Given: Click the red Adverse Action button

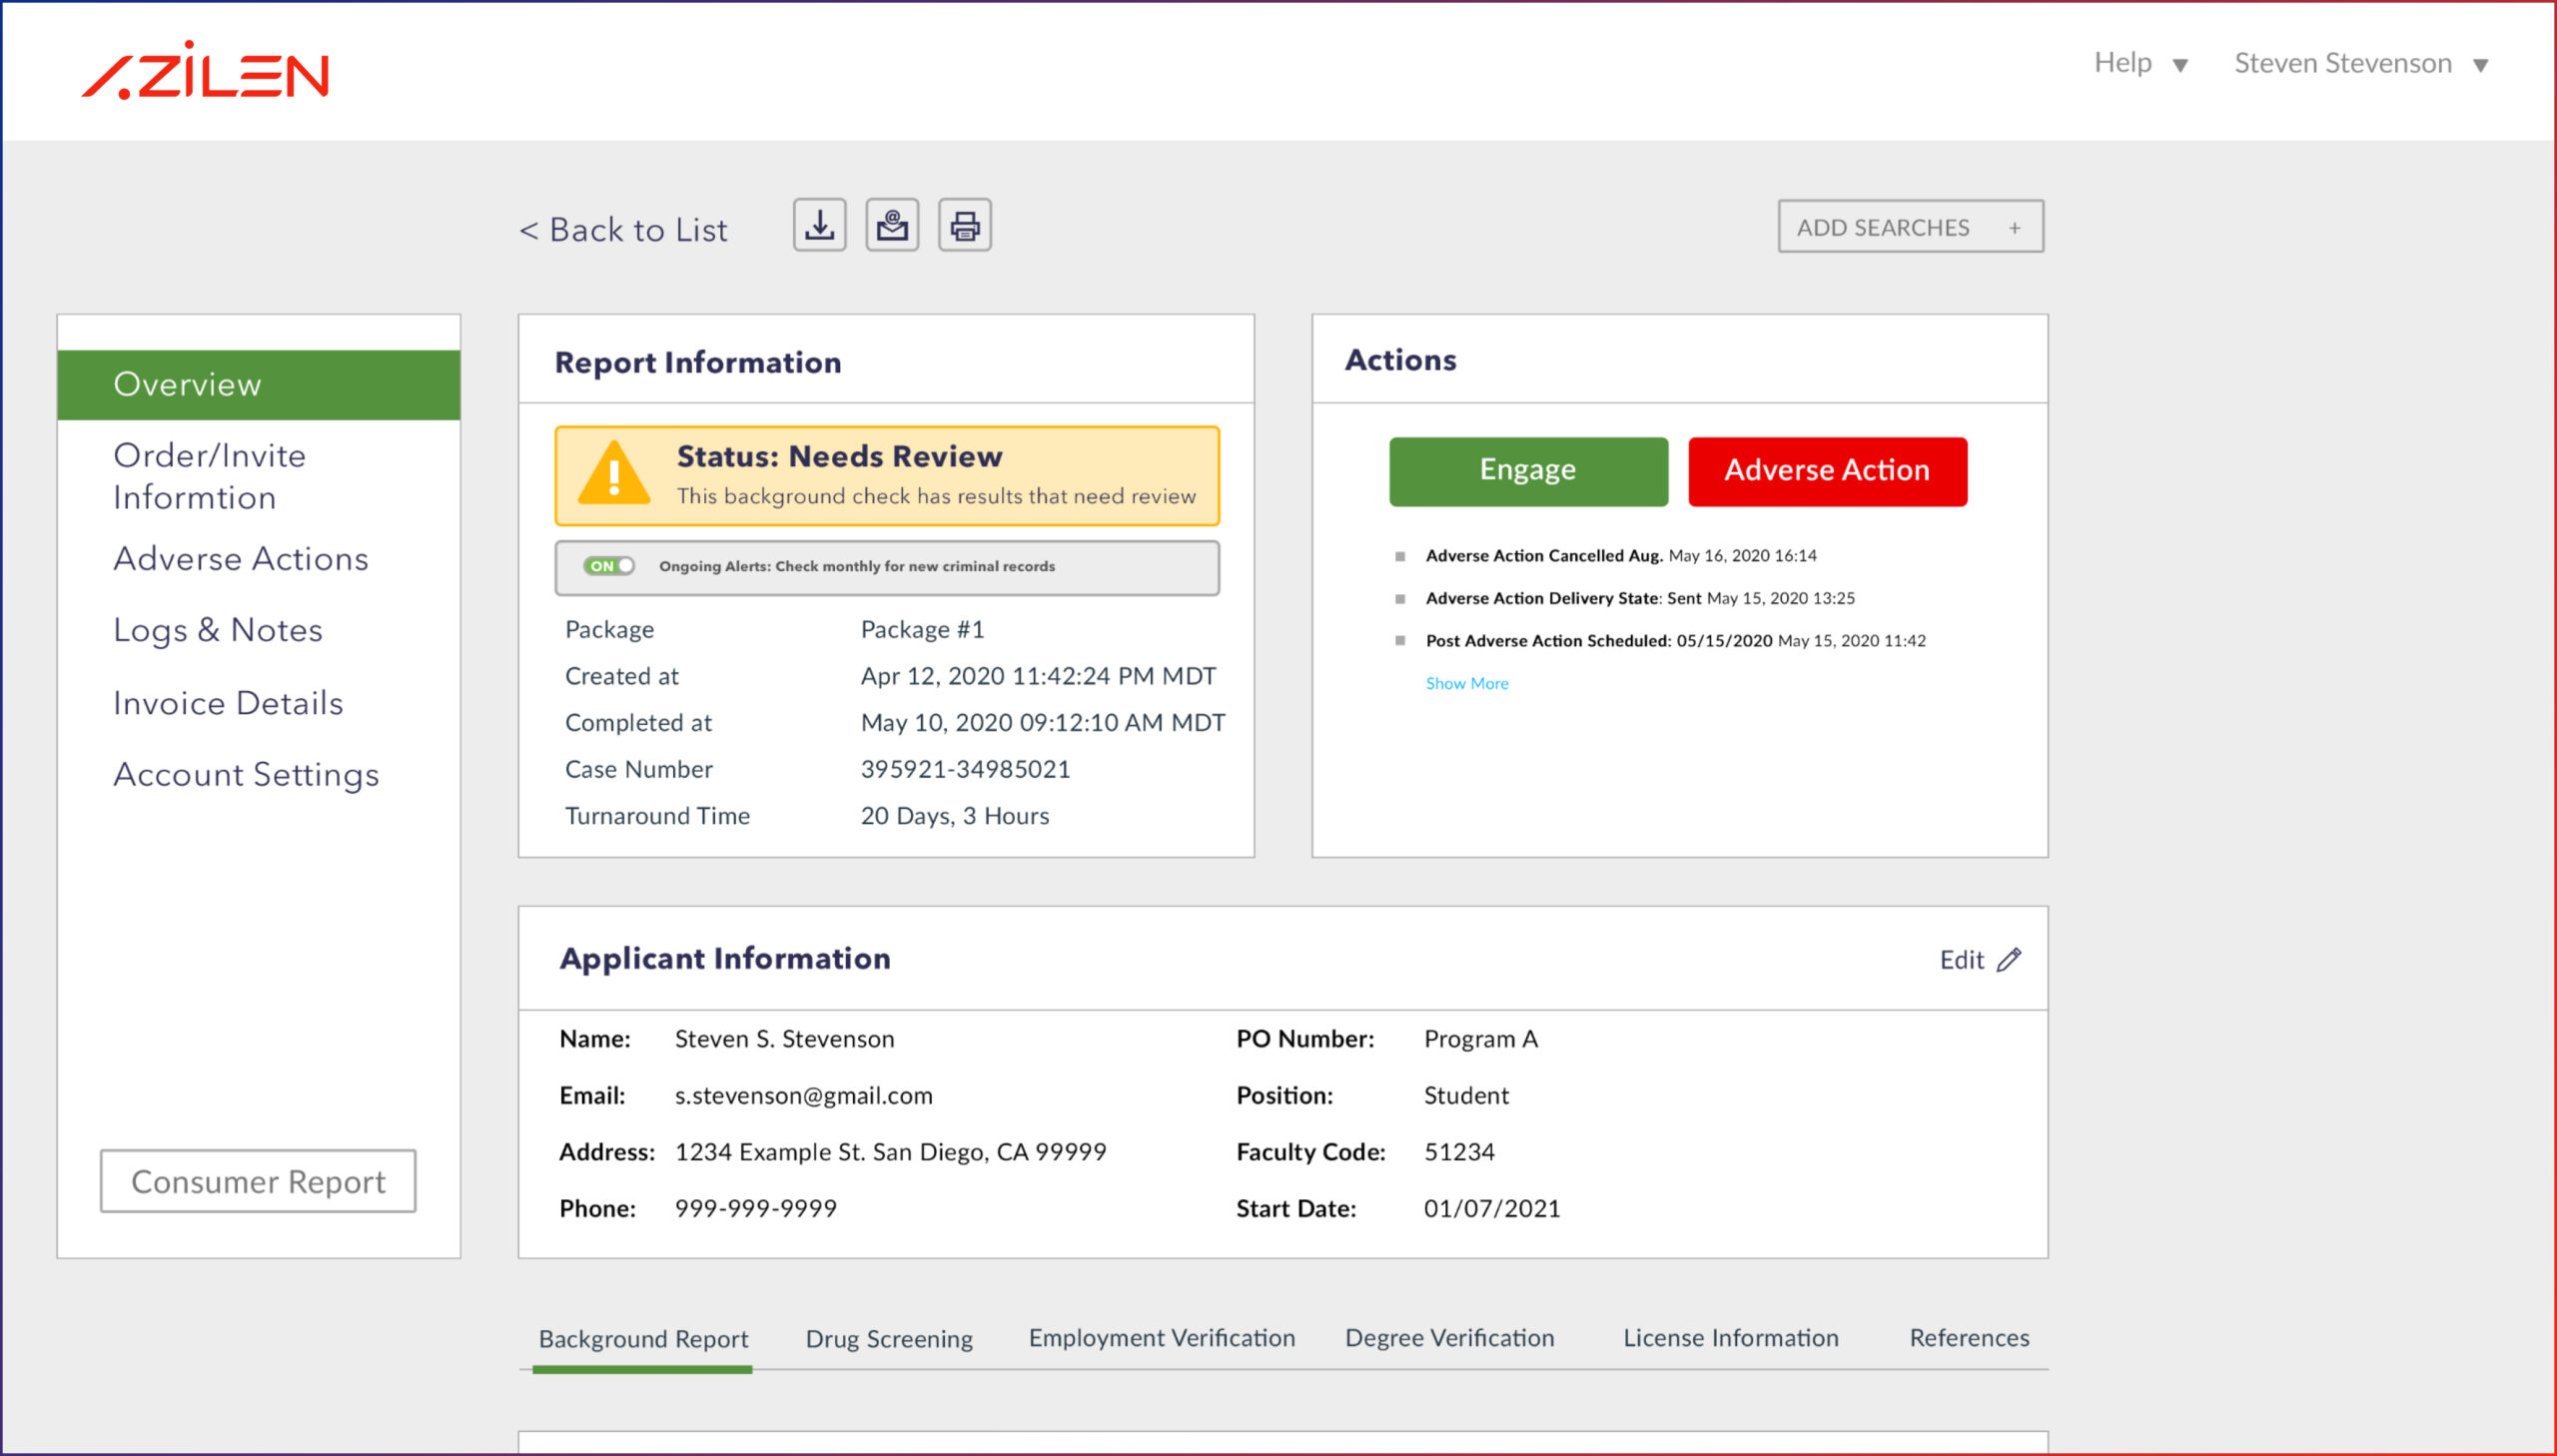Looking at the screenshot, I should 1828,471.
